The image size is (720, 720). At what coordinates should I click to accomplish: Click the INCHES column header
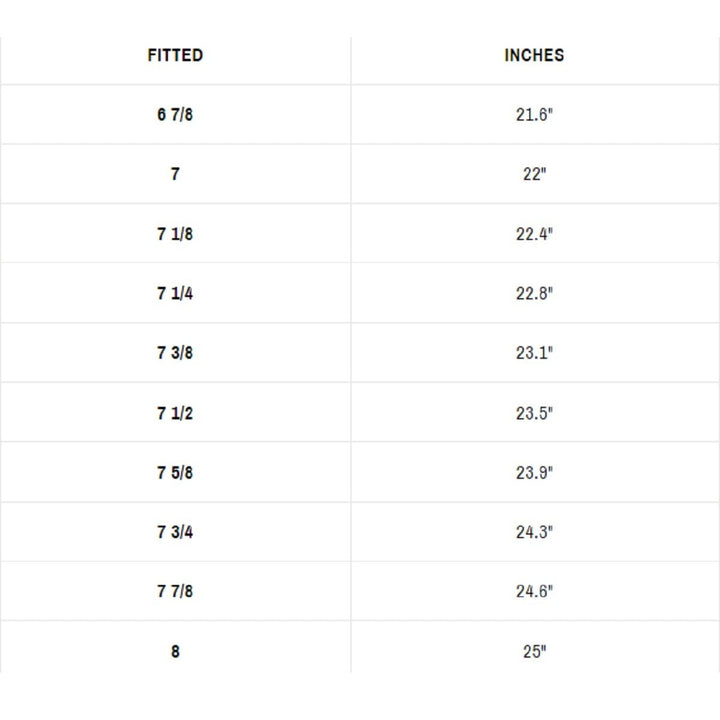click(534, 56)
